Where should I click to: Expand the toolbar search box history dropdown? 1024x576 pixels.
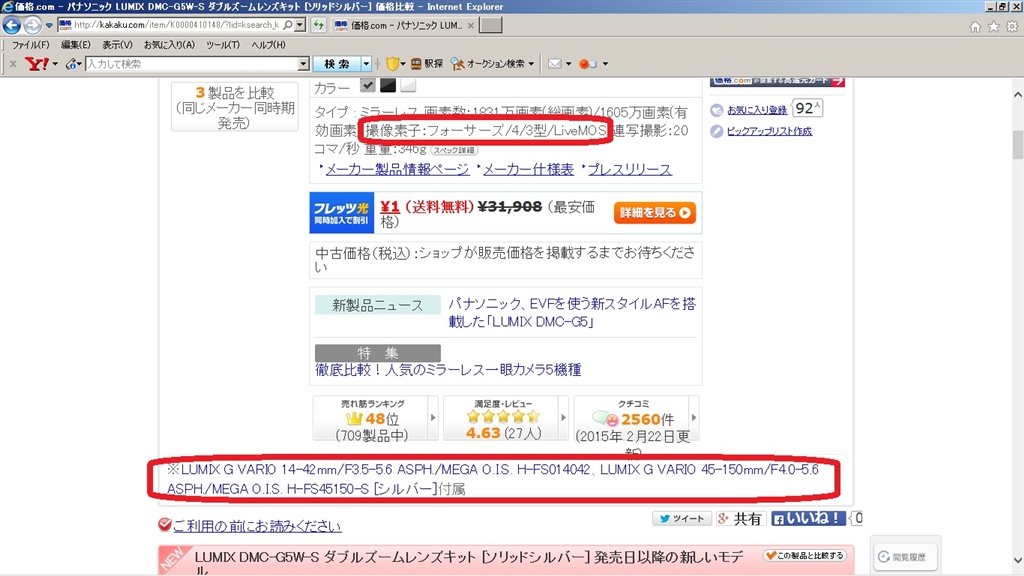(304, 63)
